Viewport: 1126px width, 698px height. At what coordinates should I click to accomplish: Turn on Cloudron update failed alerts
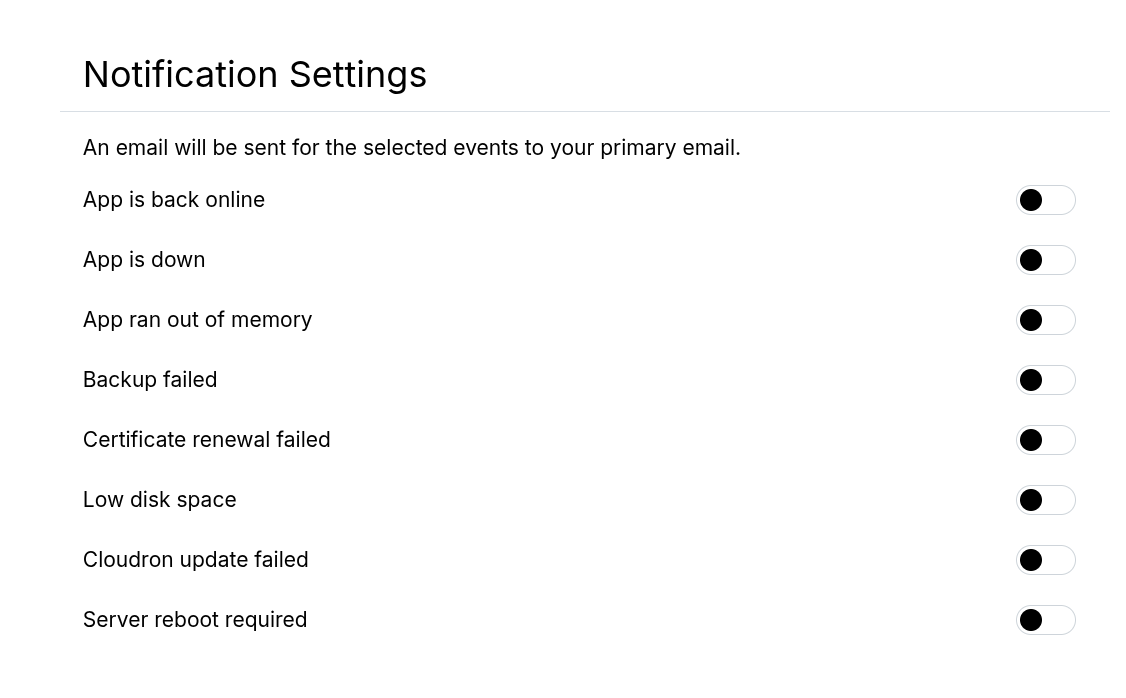pyautogui.click(x=1046, y=559)
